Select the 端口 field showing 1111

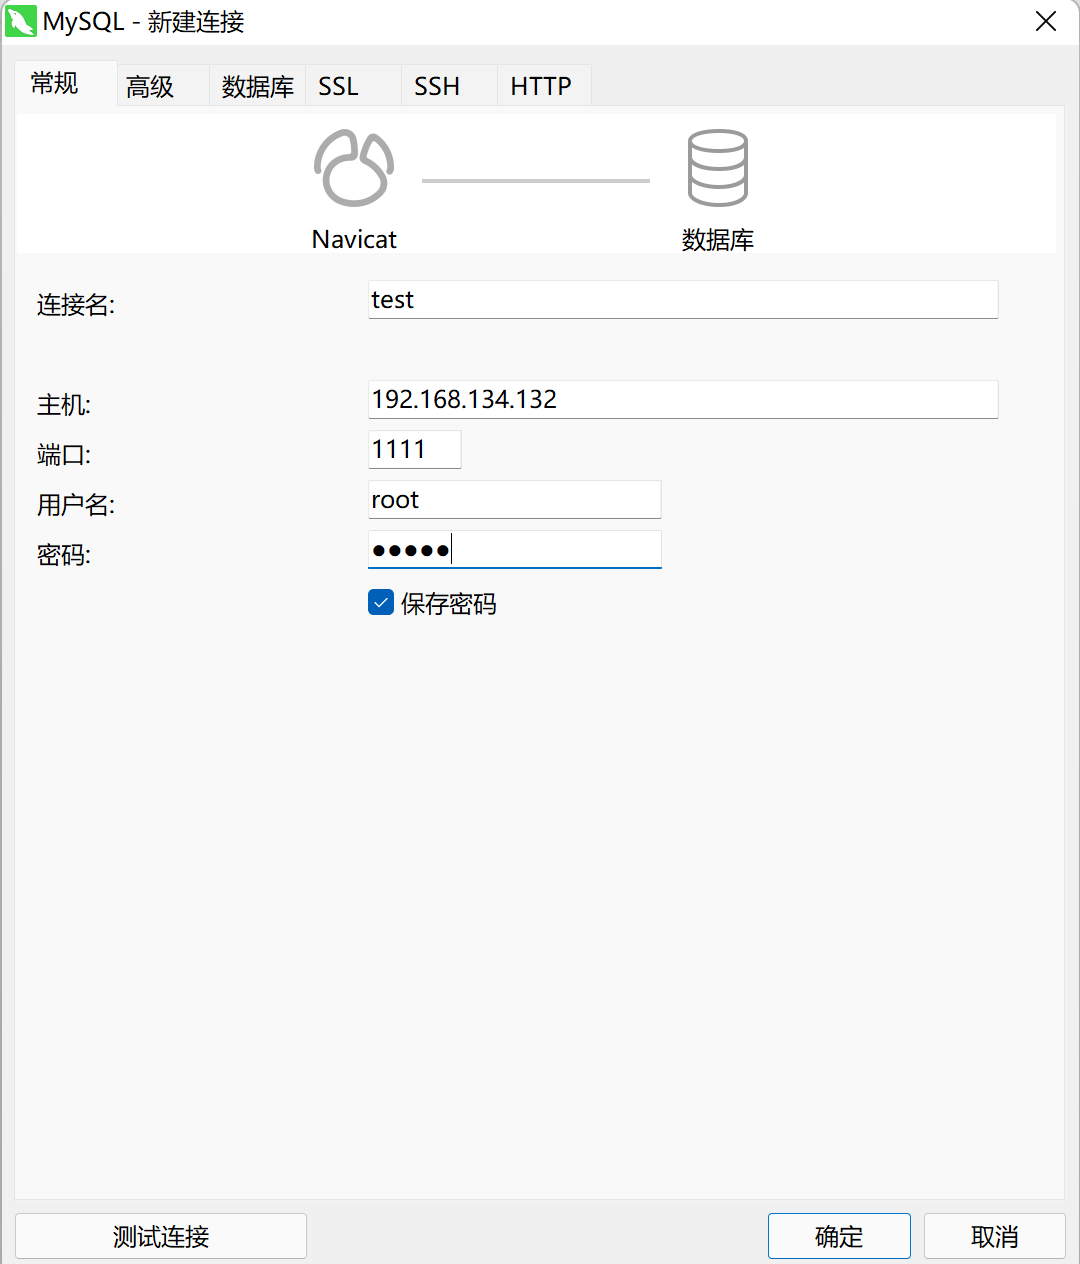(414, 449)
